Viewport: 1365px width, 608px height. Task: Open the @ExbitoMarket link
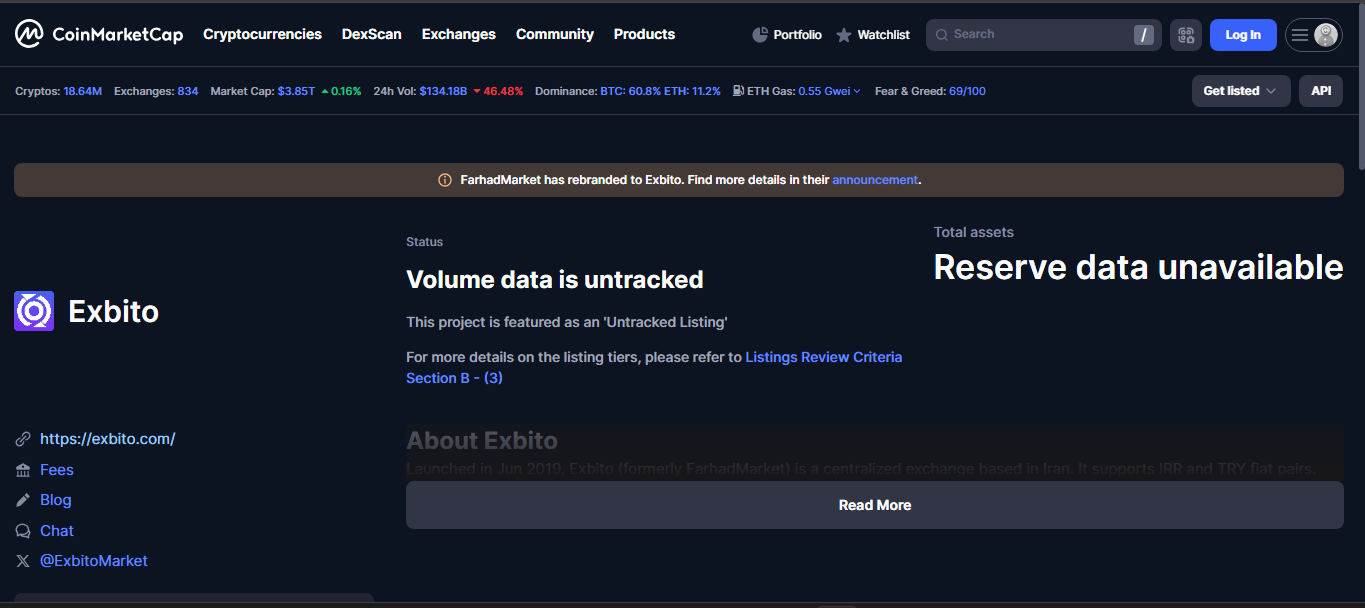94,561
